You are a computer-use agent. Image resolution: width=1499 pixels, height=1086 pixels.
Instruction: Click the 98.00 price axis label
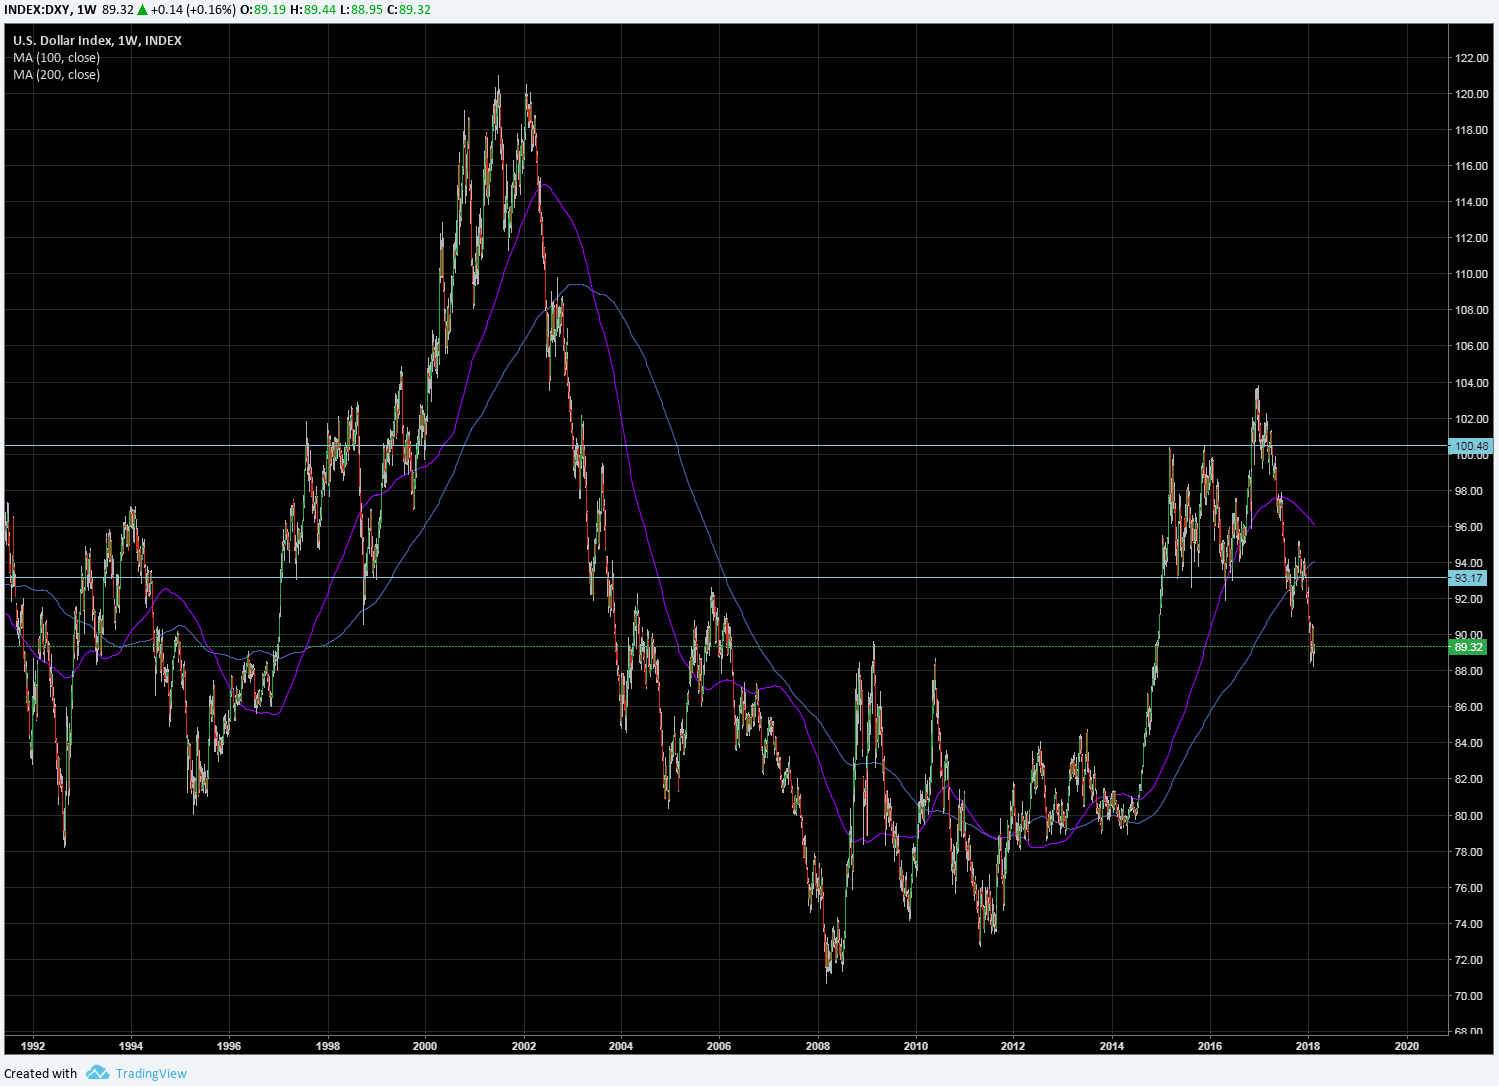click(x=1469, y=491)
